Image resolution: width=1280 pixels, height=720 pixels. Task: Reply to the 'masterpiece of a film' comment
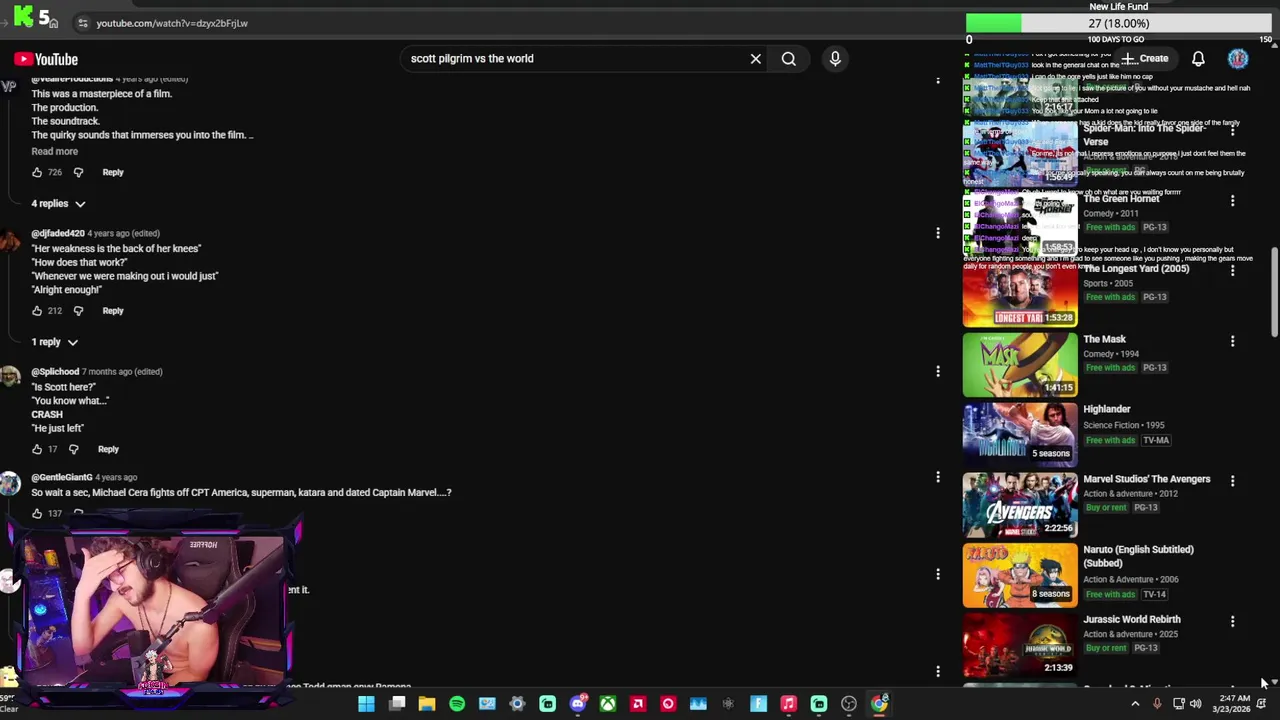[113, 172]
